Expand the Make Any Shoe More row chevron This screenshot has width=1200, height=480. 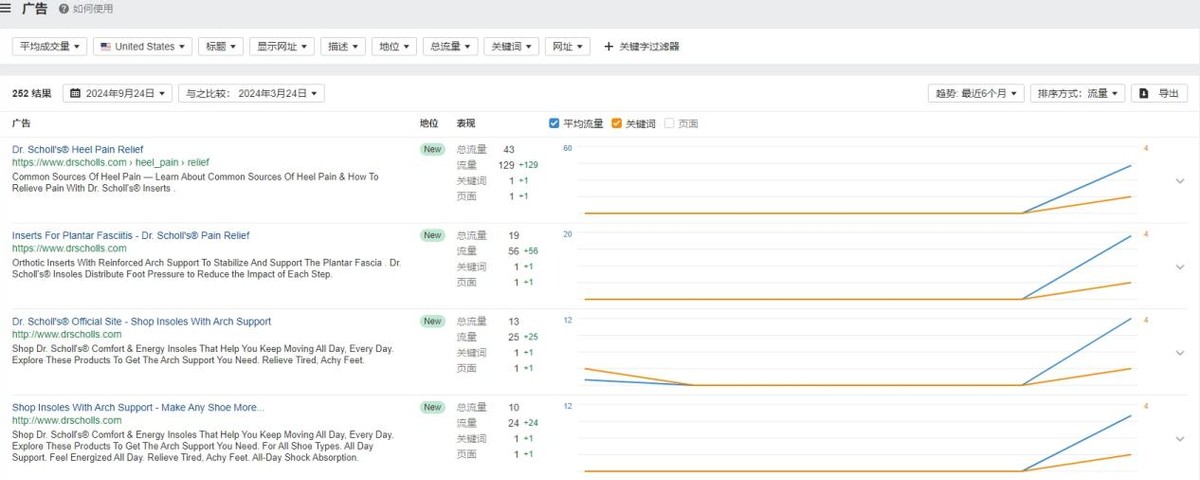1181,439
